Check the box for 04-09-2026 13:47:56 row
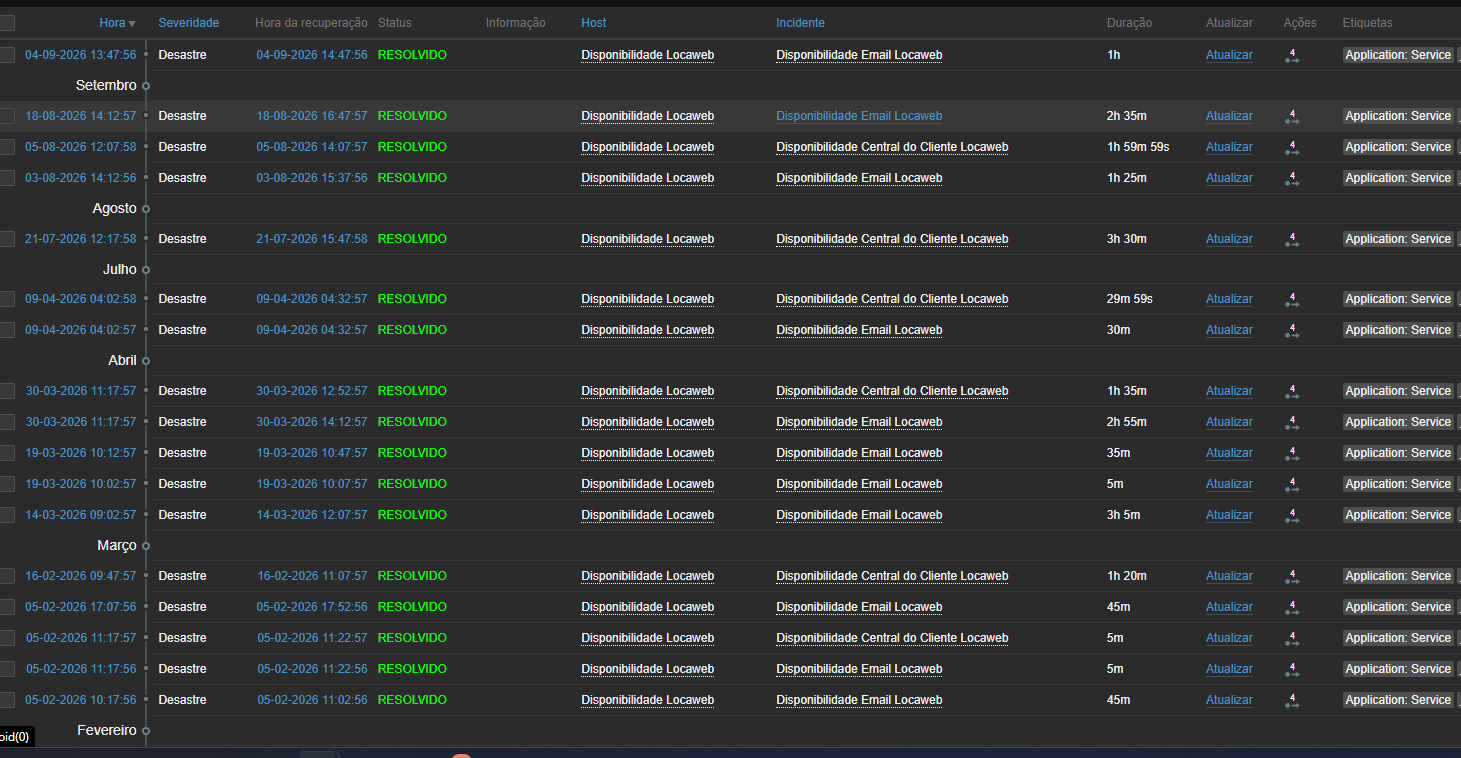The height and width of the screenshot is (758, 1461). pos(7,55)
